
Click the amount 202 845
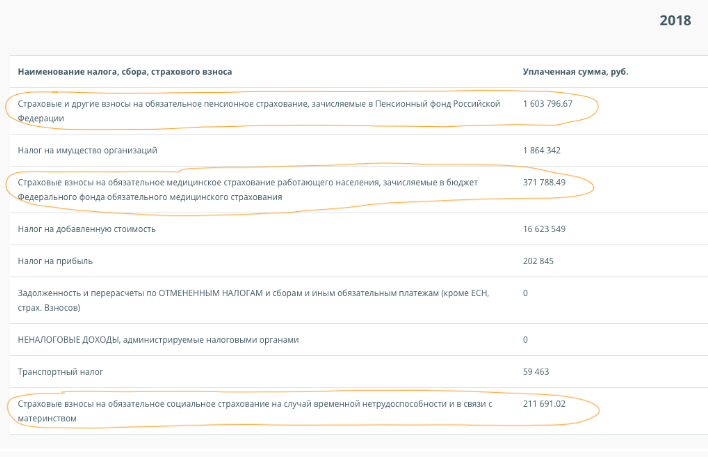(541, 261)
